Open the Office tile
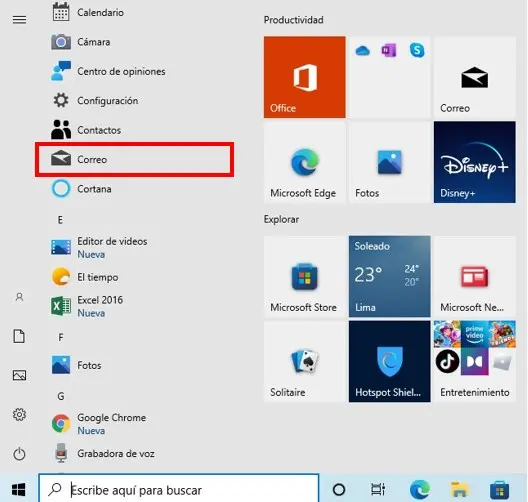The height and width of the screenshot is (502, 528). 304,77
